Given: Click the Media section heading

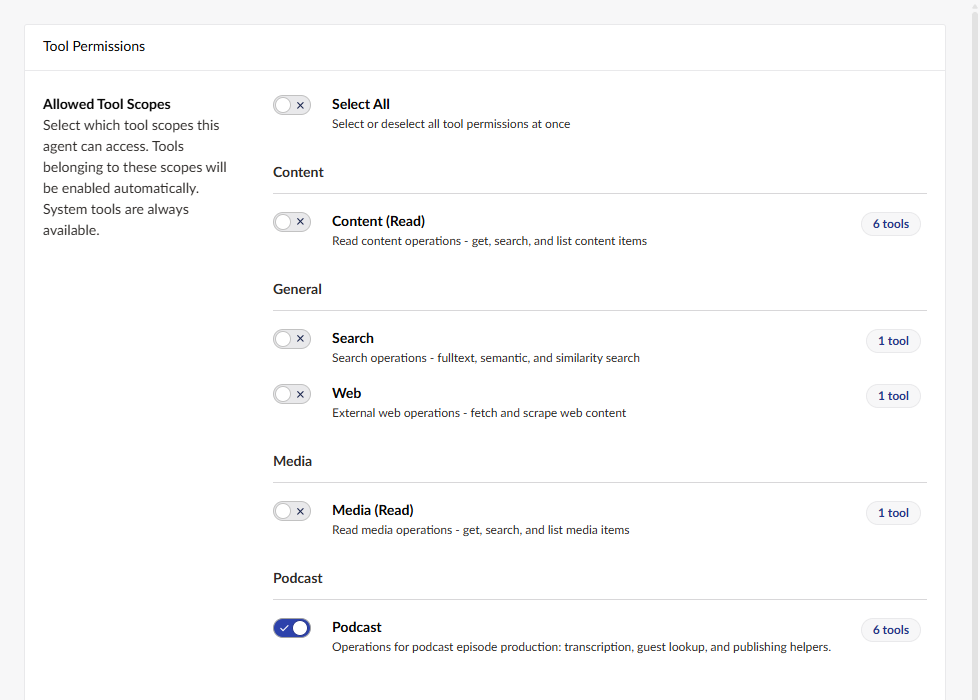Looking at the screenshot, I should [x=292, y=461].
